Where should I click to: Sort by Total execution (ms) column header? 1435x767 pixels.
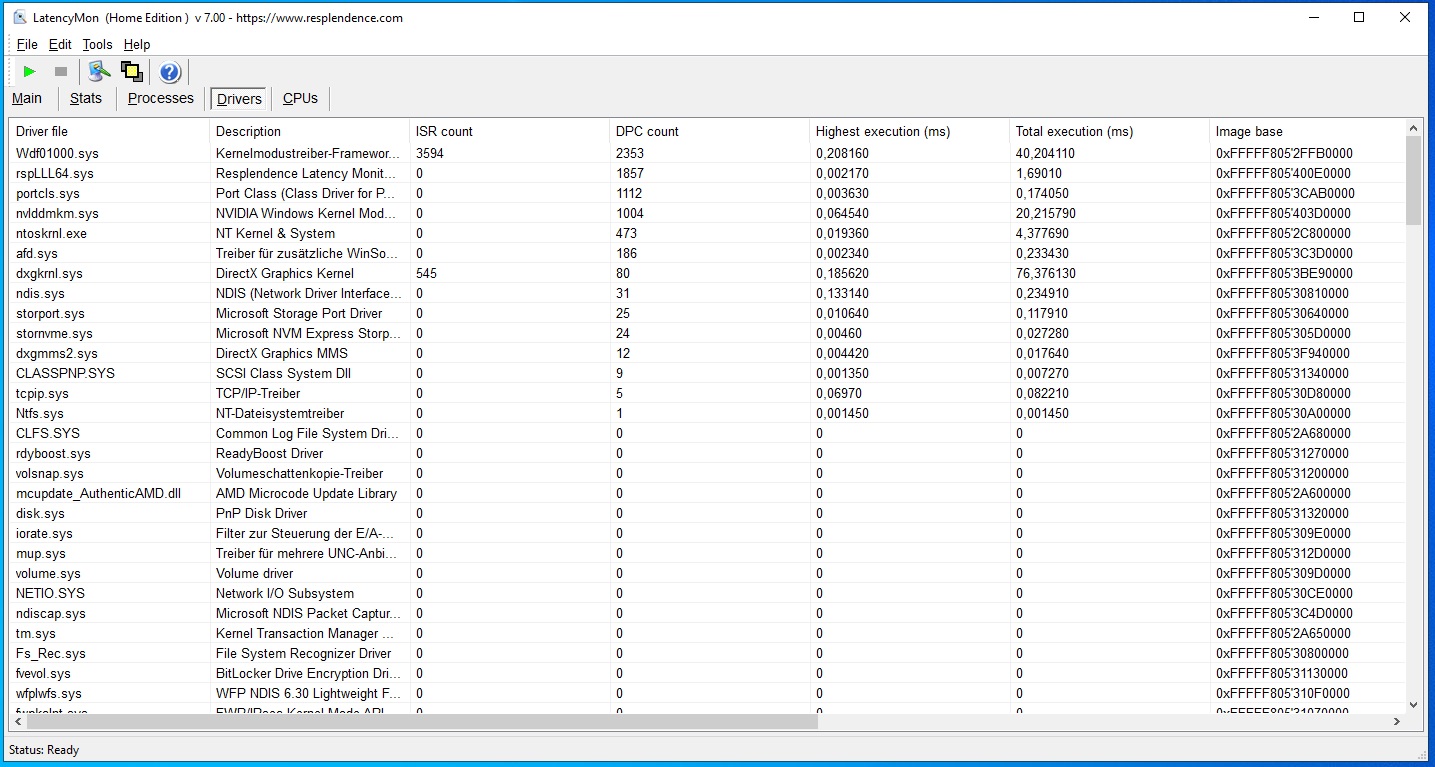(1110, 131)
